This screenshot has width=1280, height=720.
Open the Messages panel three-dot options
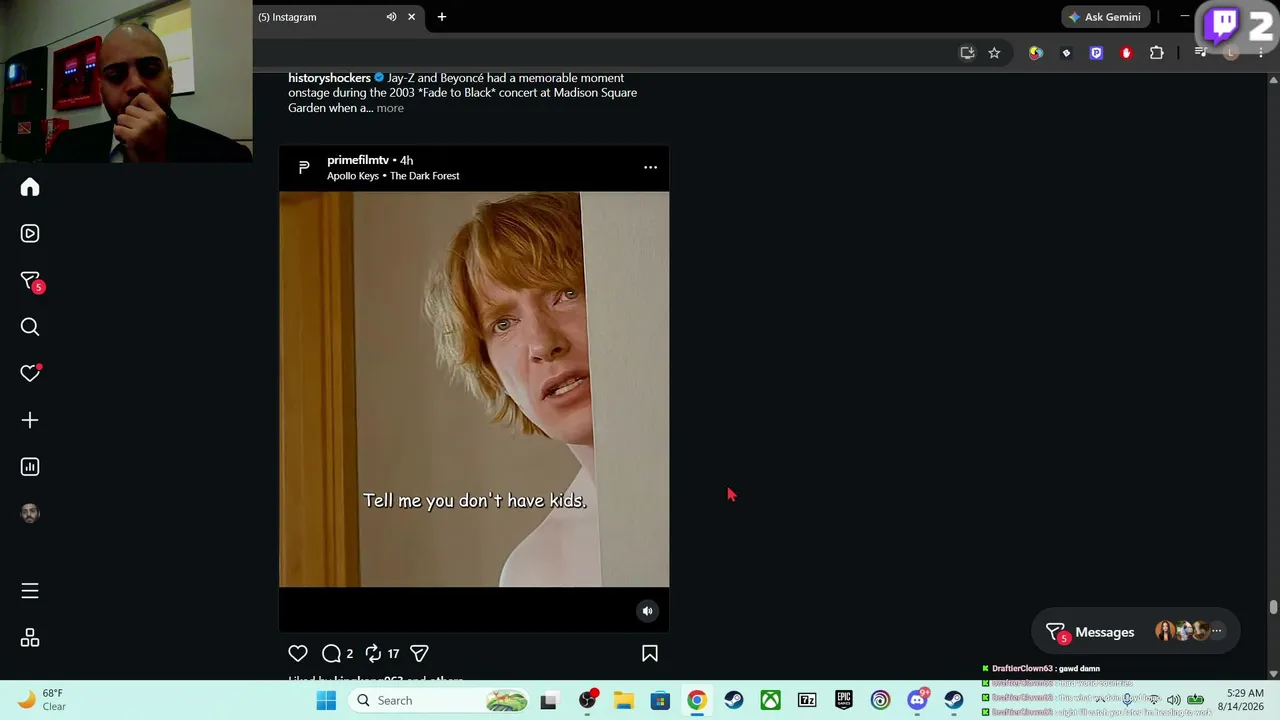(x=1216, y=631)
